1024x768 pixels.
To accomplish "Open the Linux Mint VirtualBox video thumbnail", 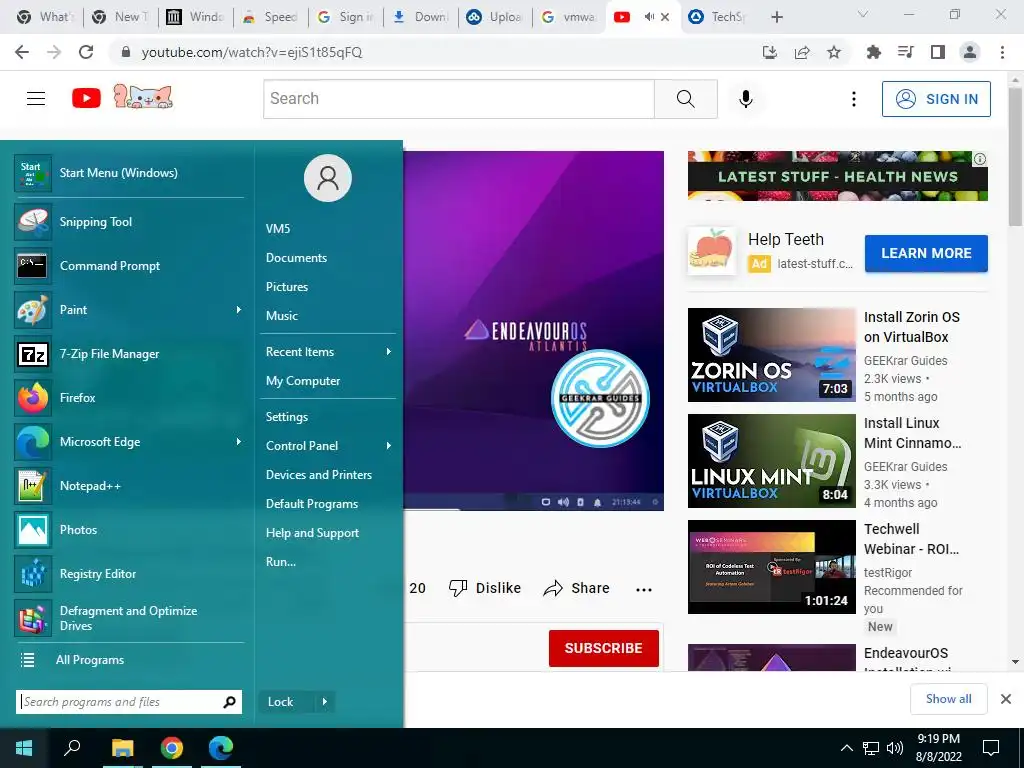I will [x=771, y=461].
